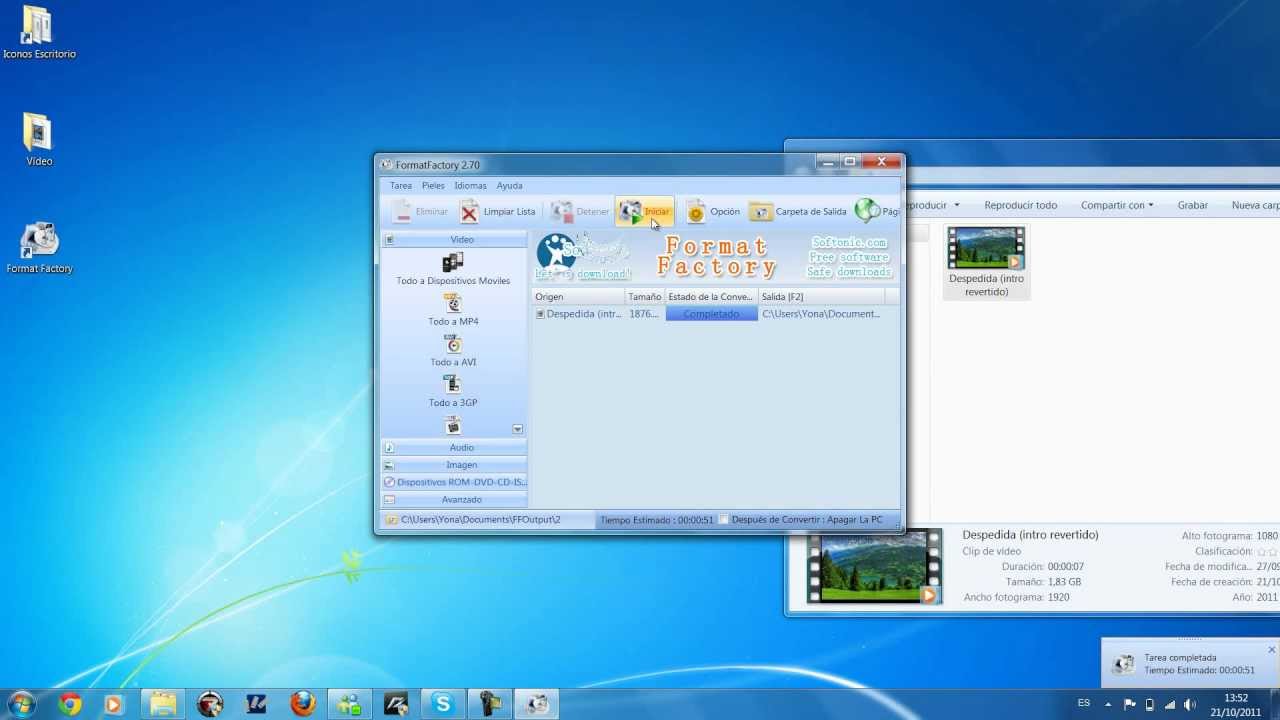Open the Opción settings gear
Image resolution: width=1280 pixels, height=720 pixels.
(x=713, y=212)
